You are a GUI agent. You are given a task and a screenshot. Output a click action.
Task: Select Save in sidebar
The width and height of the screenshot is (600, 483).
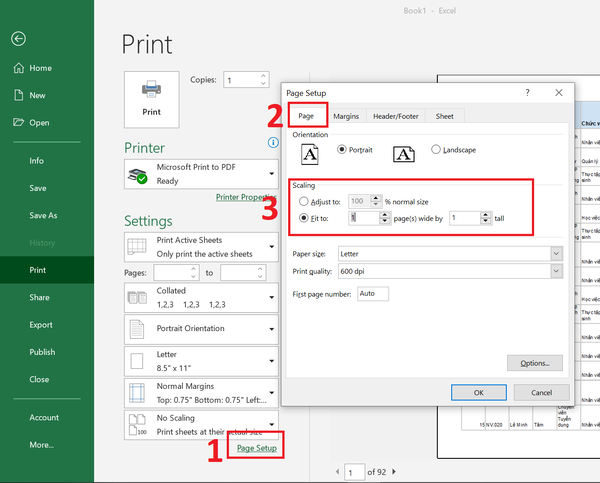tap(38, 188)
